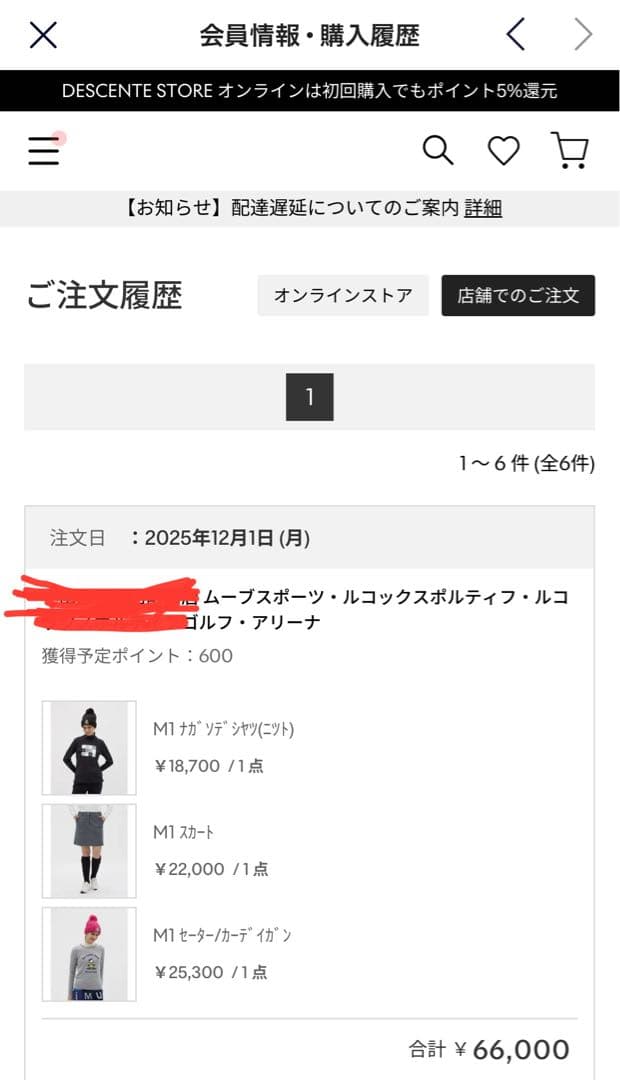Screen dimensions: 620x1080
Task: Open the M1 ナガソデシャツ(ニット) product thumbnail
Action: [88, 747]
